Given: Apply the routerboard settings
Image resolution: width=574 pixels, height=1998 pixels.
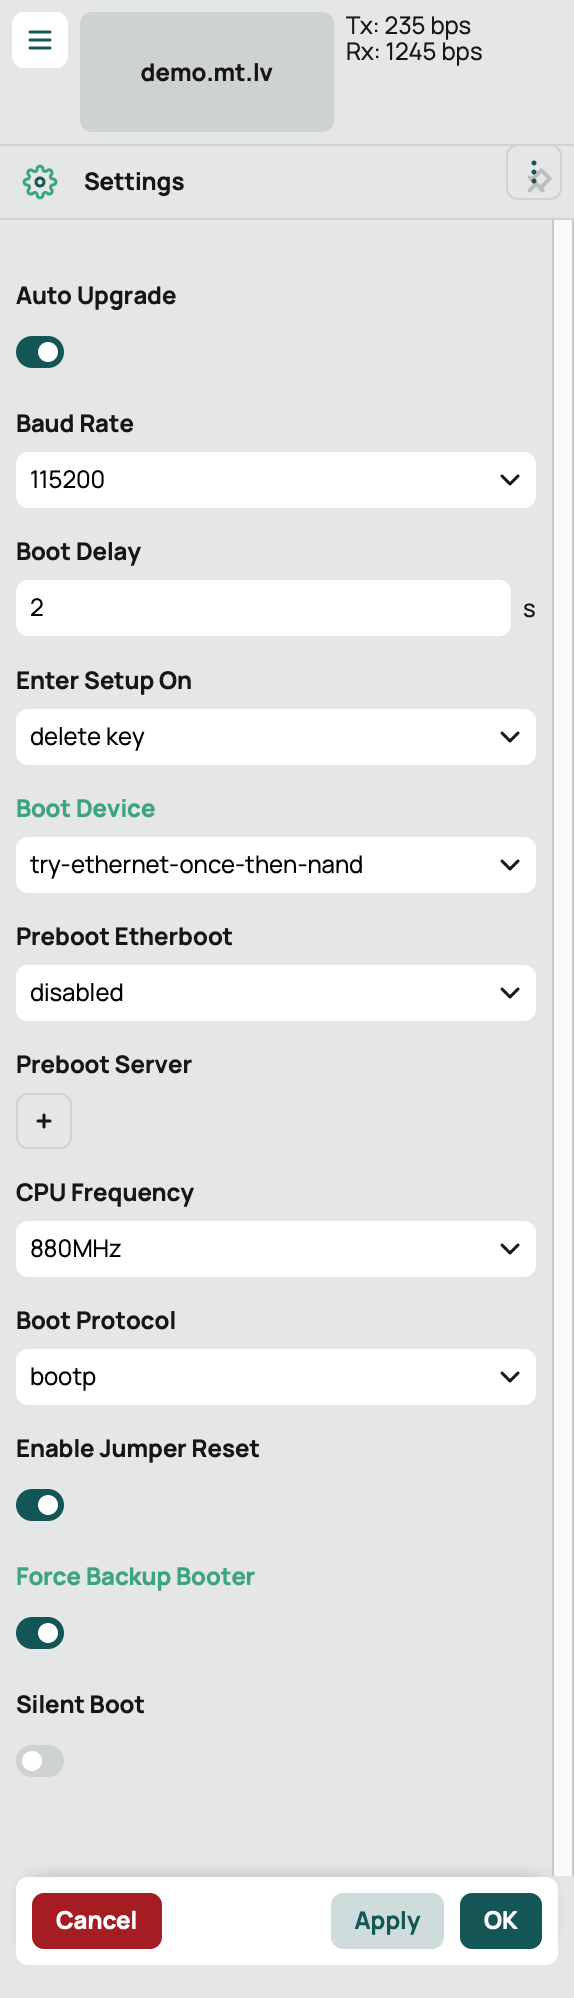Looking at the screenshot, I should 387,1921.
